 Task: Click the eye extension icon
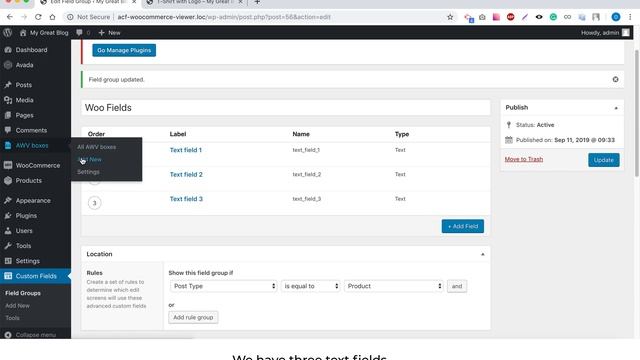[x=539, y=17]
